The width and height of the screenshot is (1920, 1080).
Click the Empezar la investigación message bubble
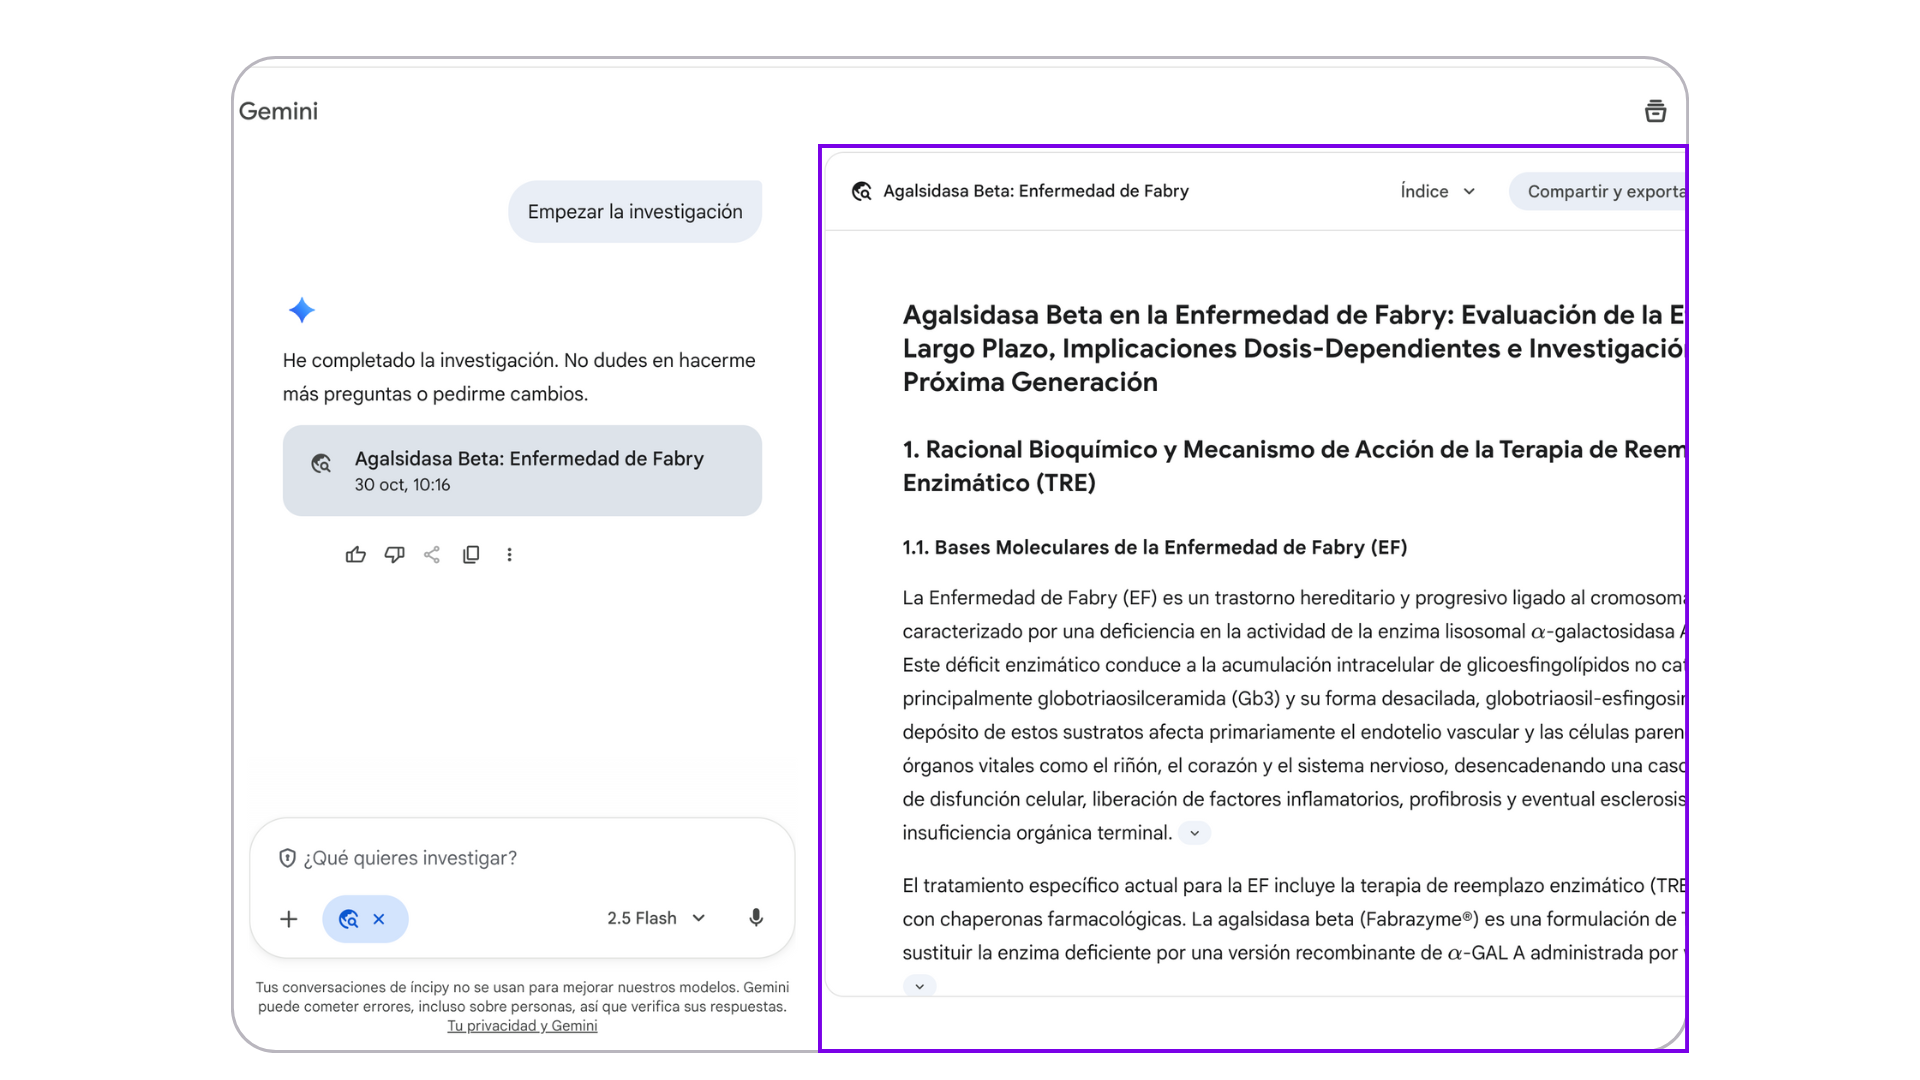(x=635, y=212)
